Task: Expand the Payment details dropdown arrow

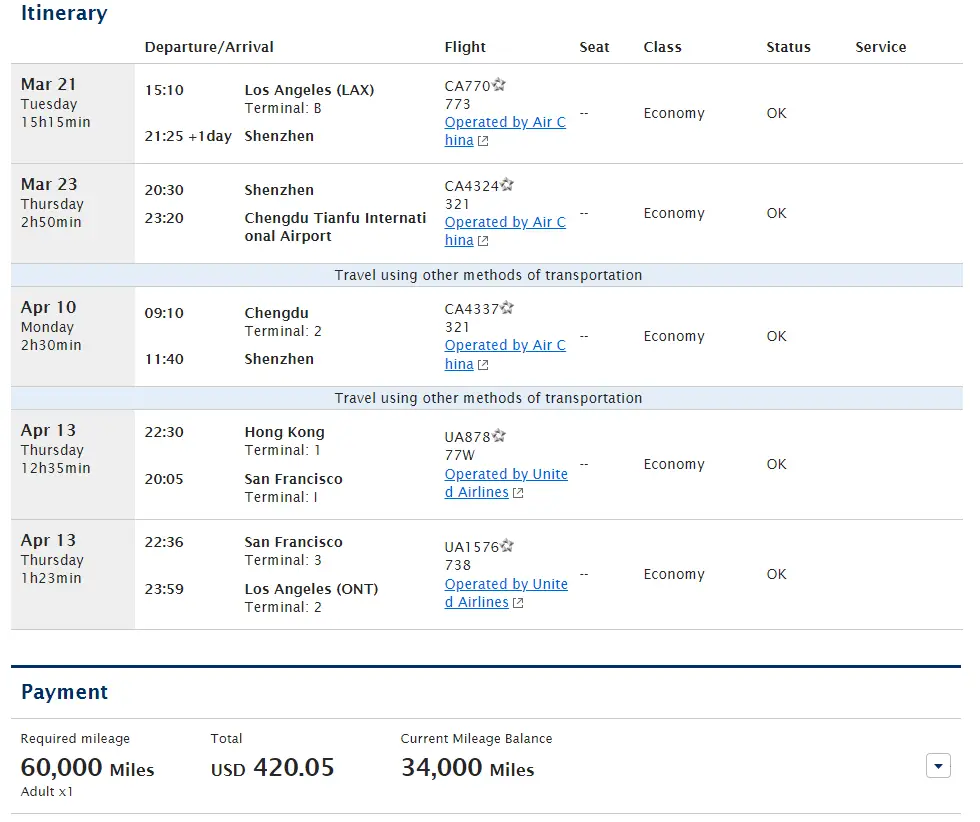Action: tap(938, 766)
